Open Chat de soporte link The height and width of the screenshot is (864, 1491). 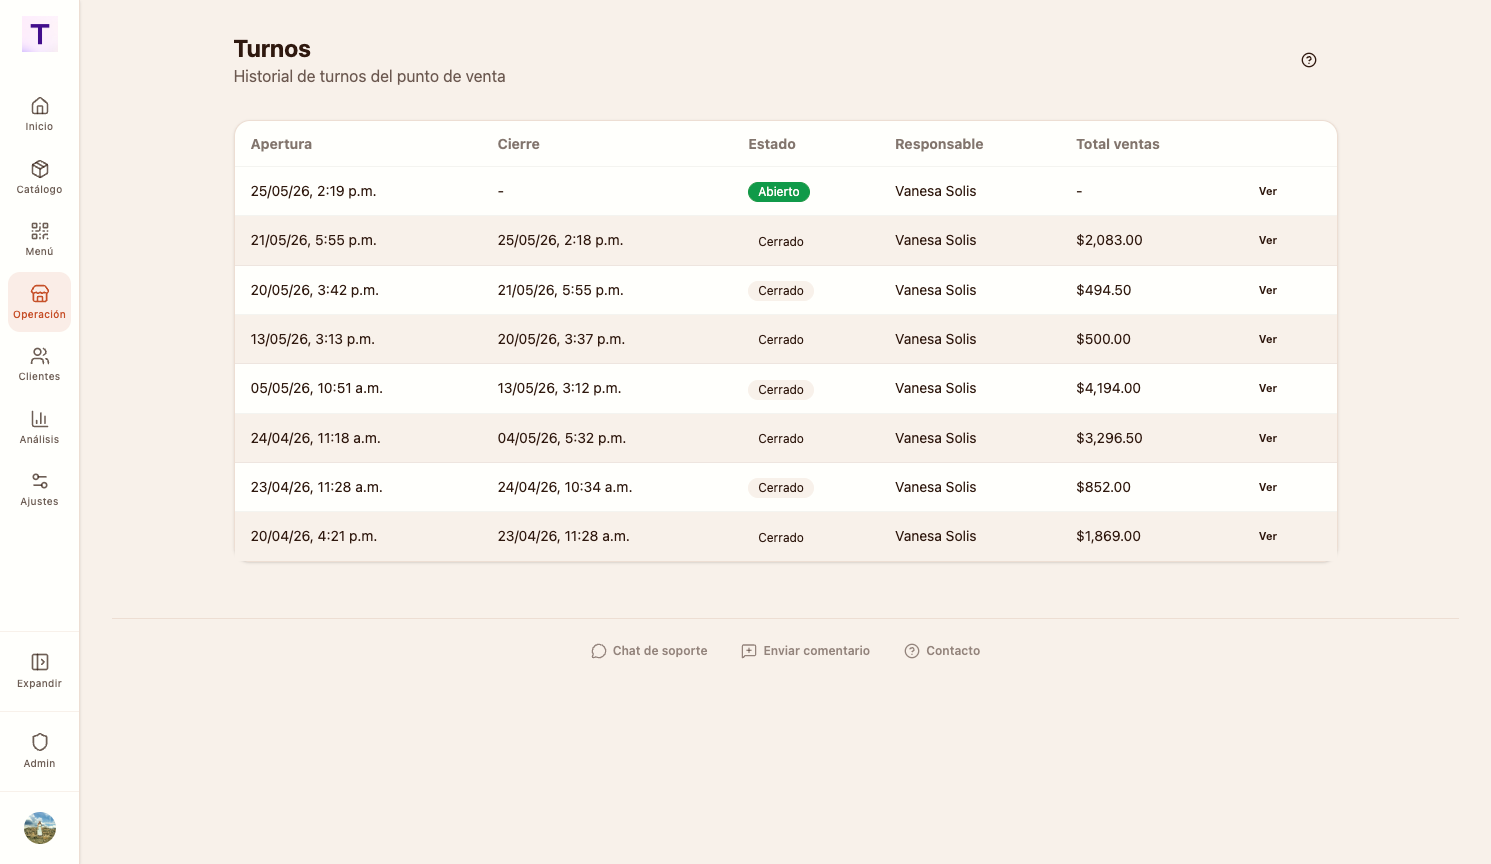649,651
